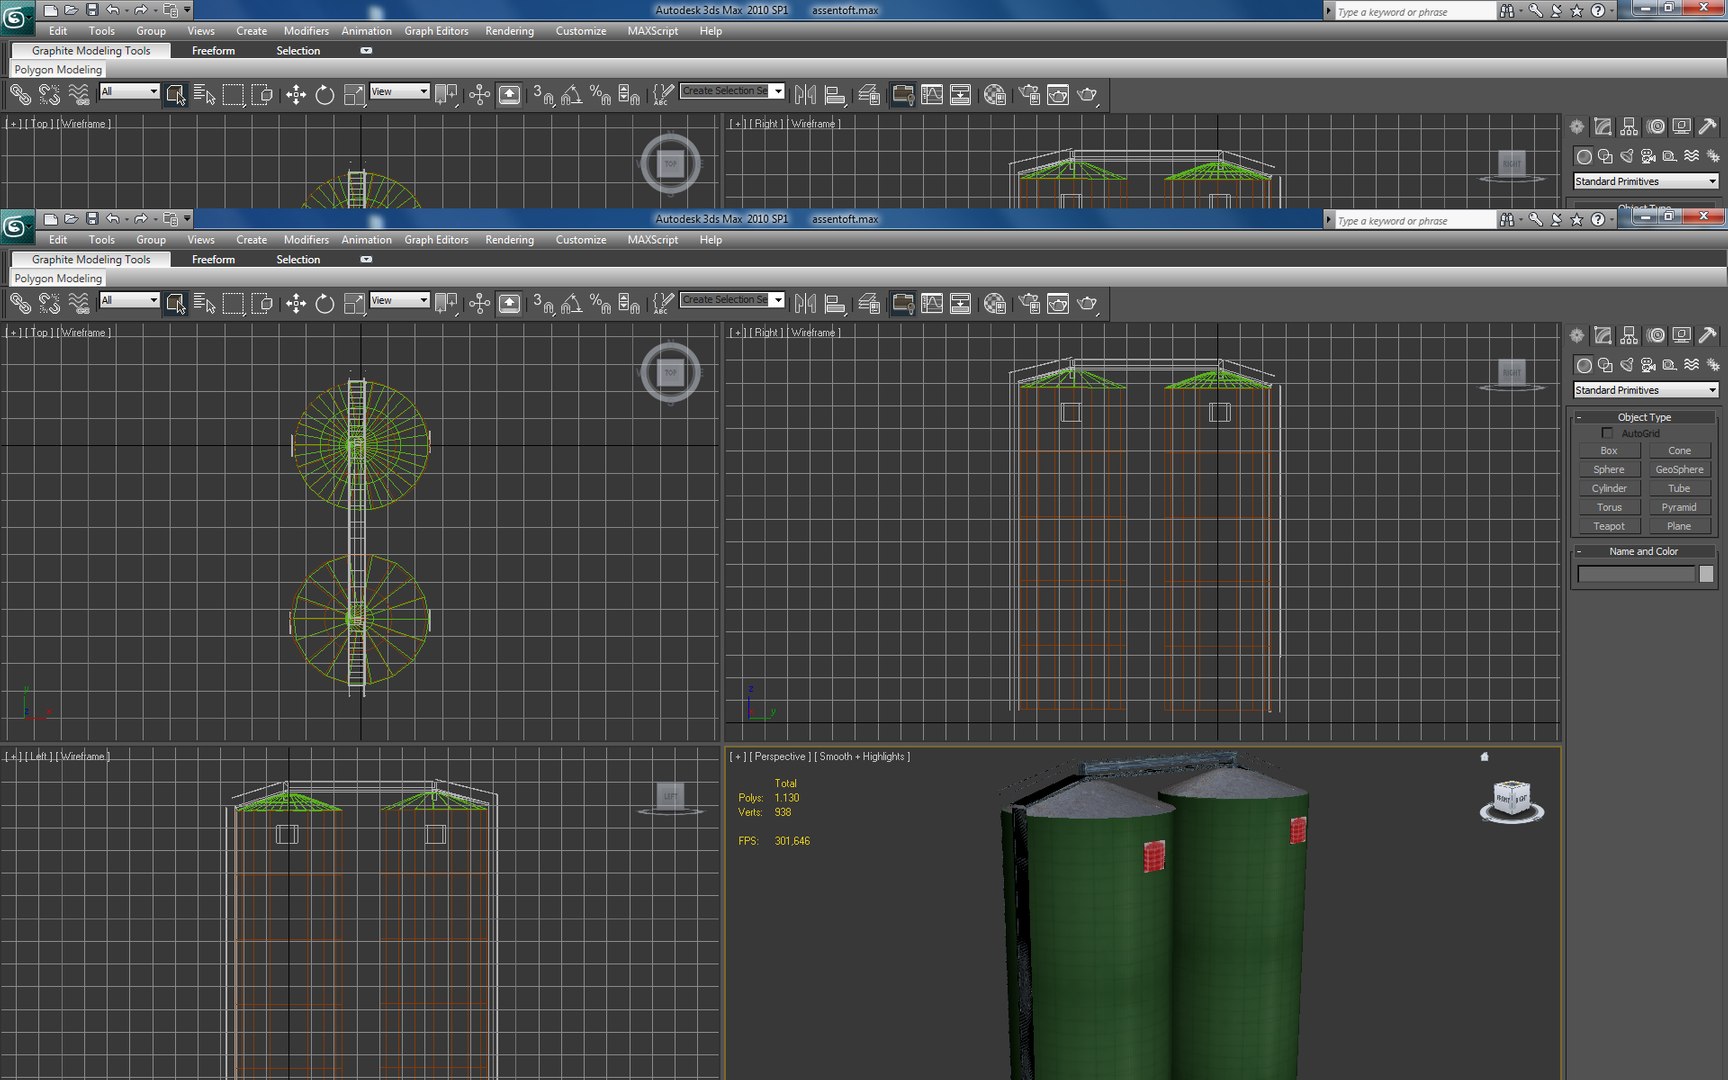Open lower command panel's Hierarchy tab
Viewport: 1728px width, 1080px height.
click(1629, 335)
